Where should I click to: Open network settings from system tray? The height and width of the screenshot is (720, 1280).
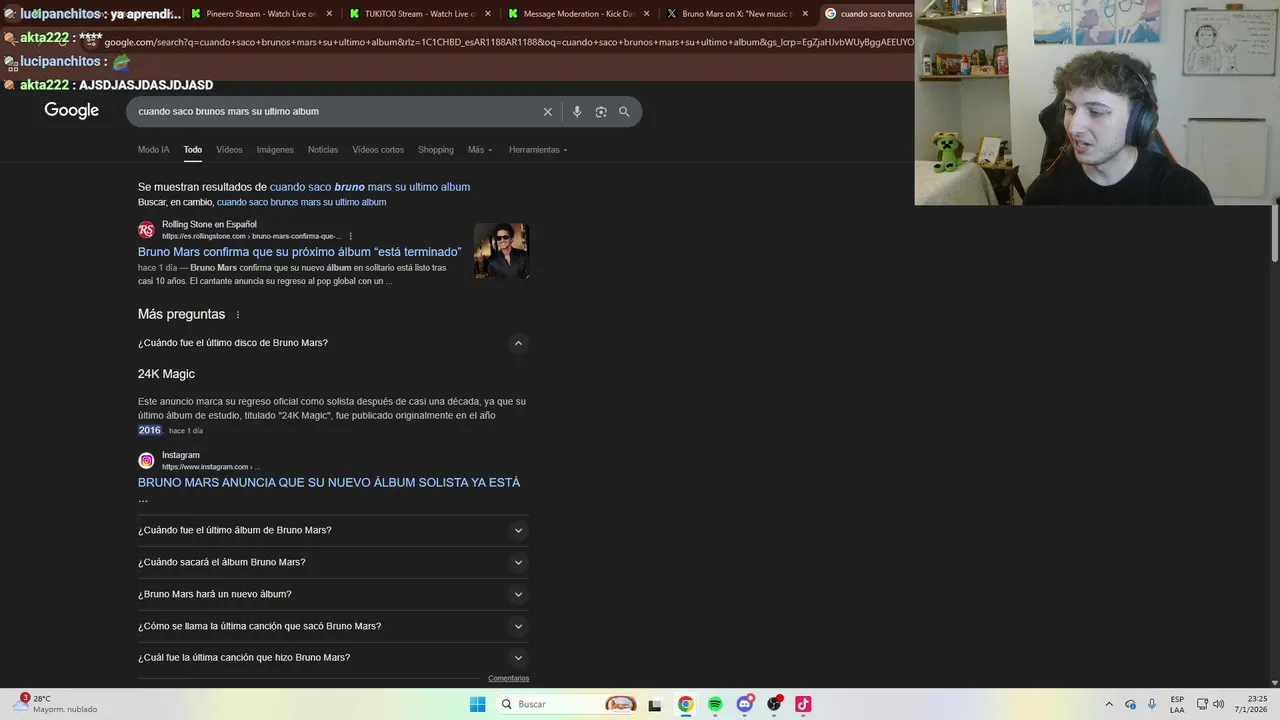(1202, 704)
